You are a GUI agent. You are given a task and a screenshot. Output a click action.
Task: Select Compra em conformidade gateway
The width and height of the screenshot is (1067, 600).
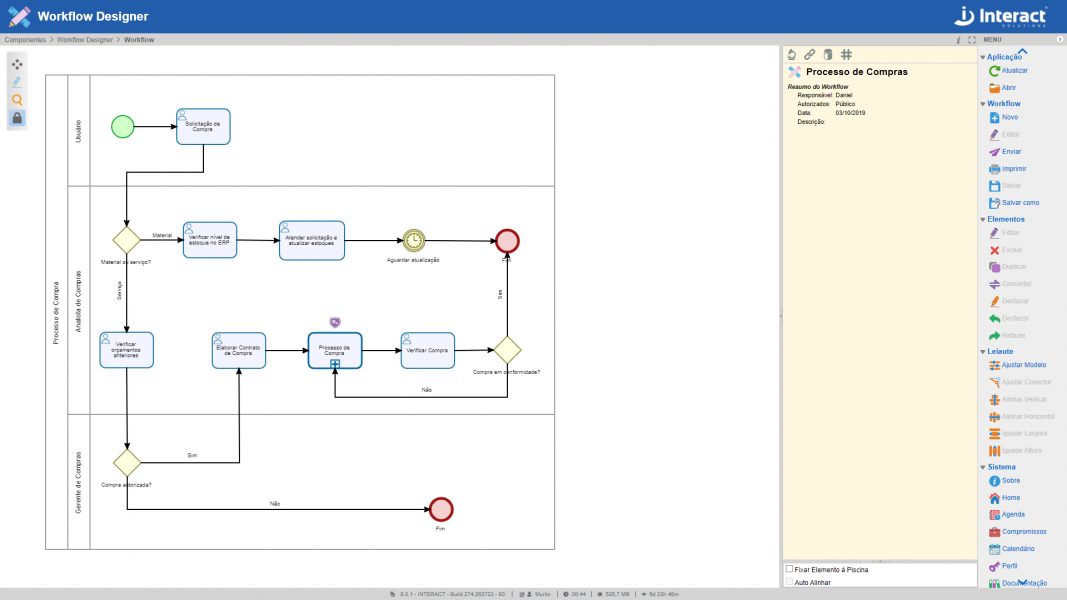point(507,350)
